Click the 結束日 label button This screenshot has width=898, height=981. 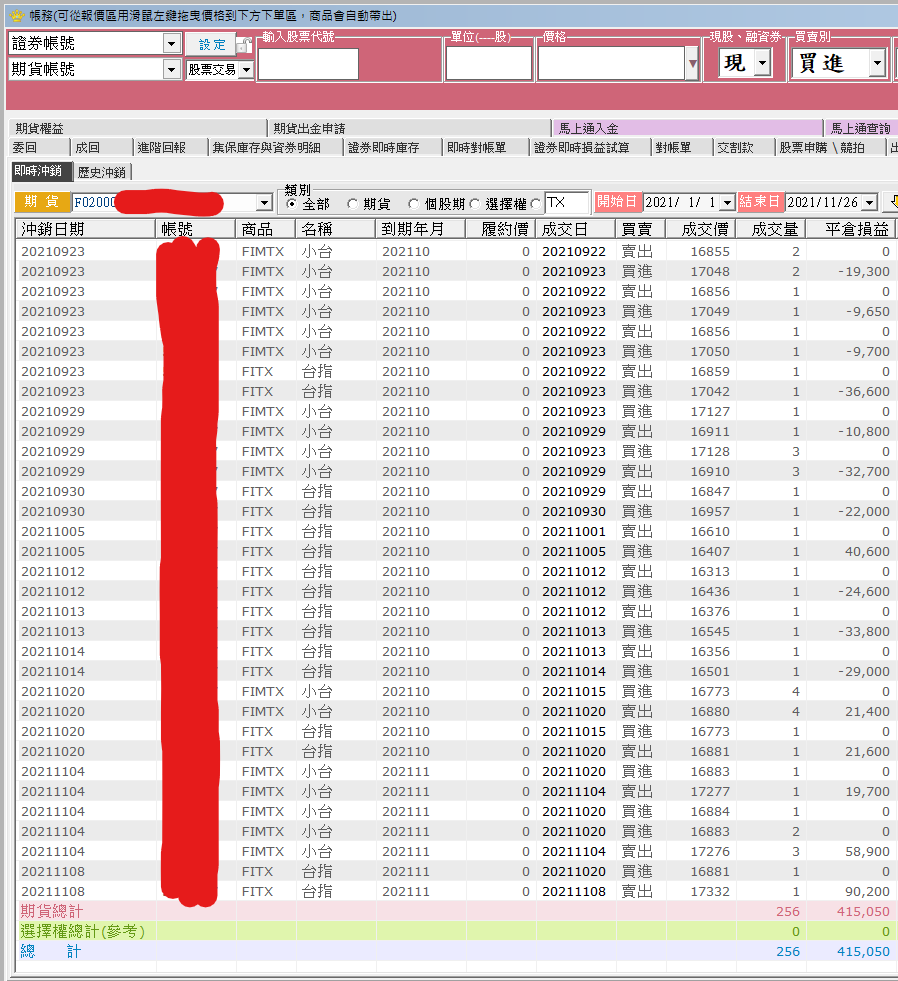point(760,201)
